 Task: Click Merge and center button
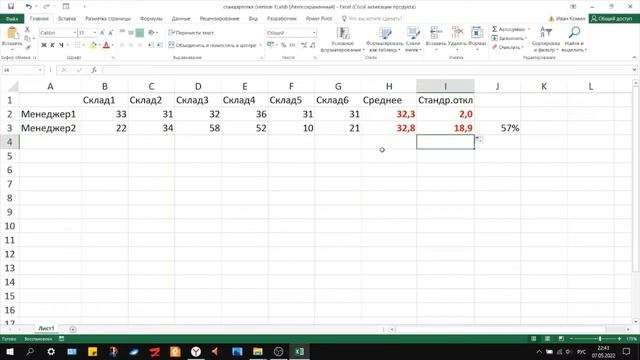tap(212, 45)
